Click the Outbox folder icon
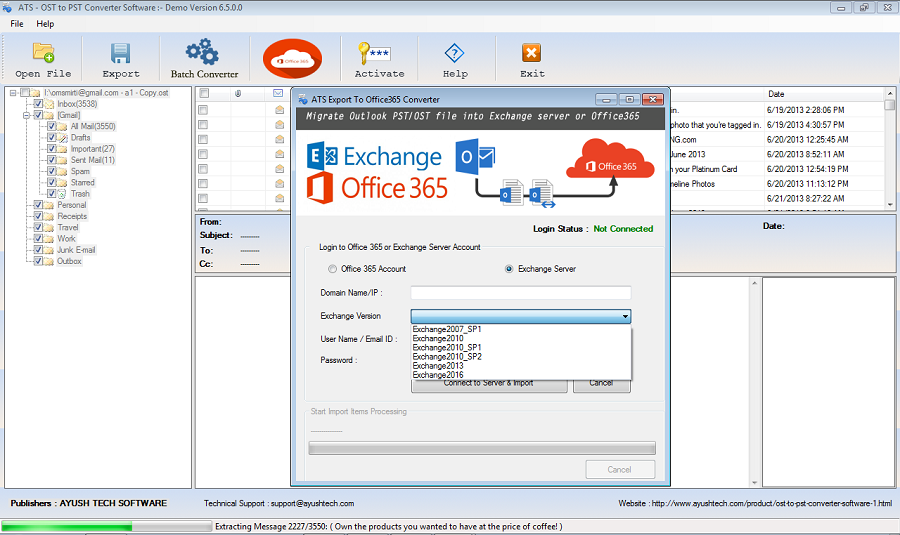Image resolution: width=900 pixels, height=535 pixels. pyautogui.click(x=49, y=261)
